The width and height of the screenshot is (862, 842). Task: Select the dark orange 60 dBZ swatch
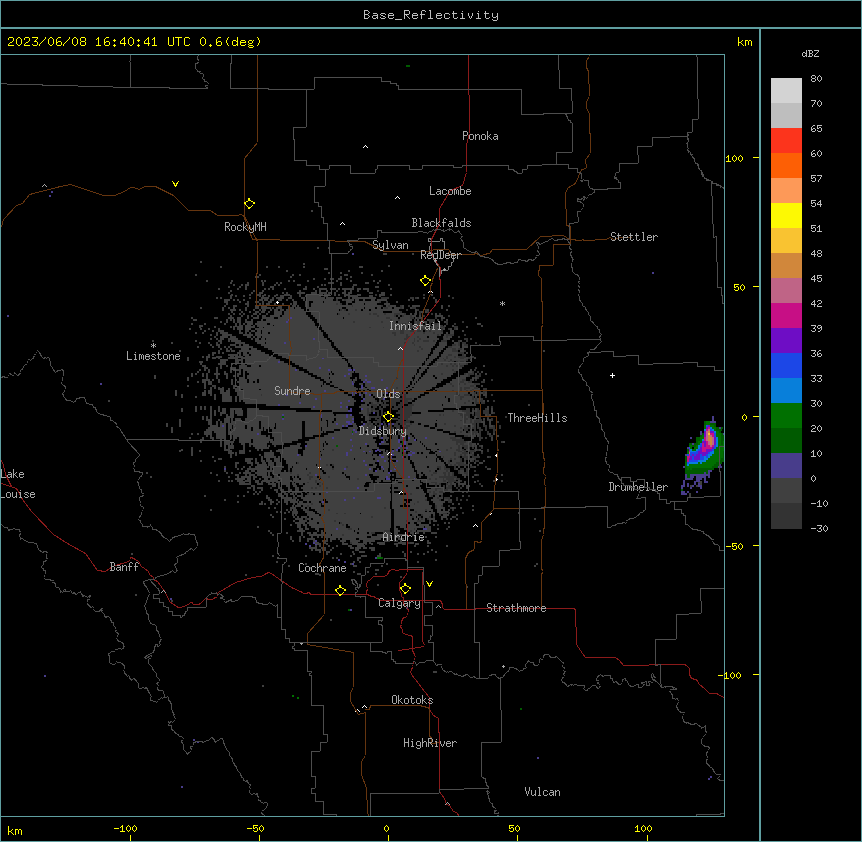click(x=786, y=165)
